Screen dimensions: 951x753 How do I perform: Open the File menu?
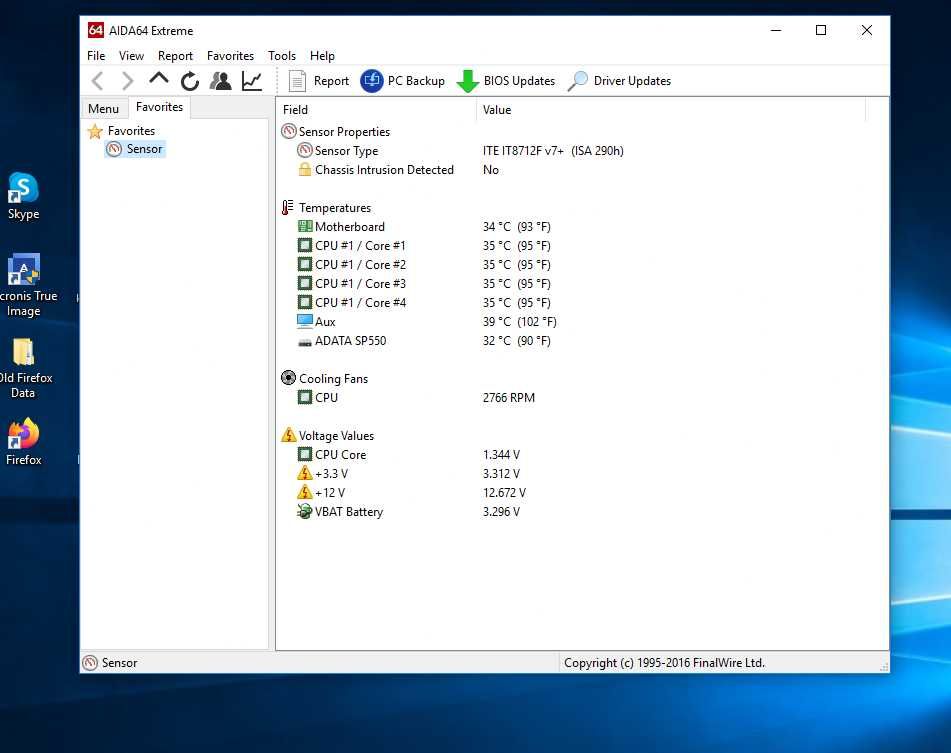click(x=96, y=56)
